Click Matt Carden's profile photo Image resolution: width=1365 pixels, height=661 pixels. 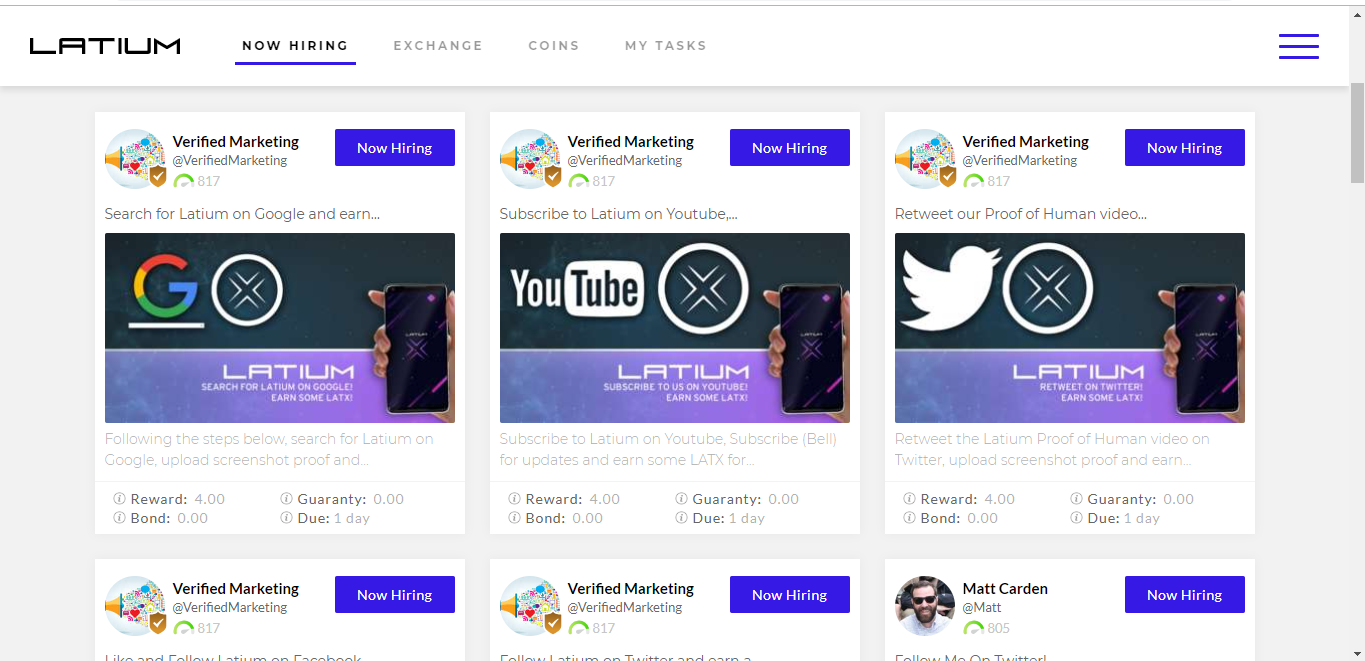click(925, 606)
